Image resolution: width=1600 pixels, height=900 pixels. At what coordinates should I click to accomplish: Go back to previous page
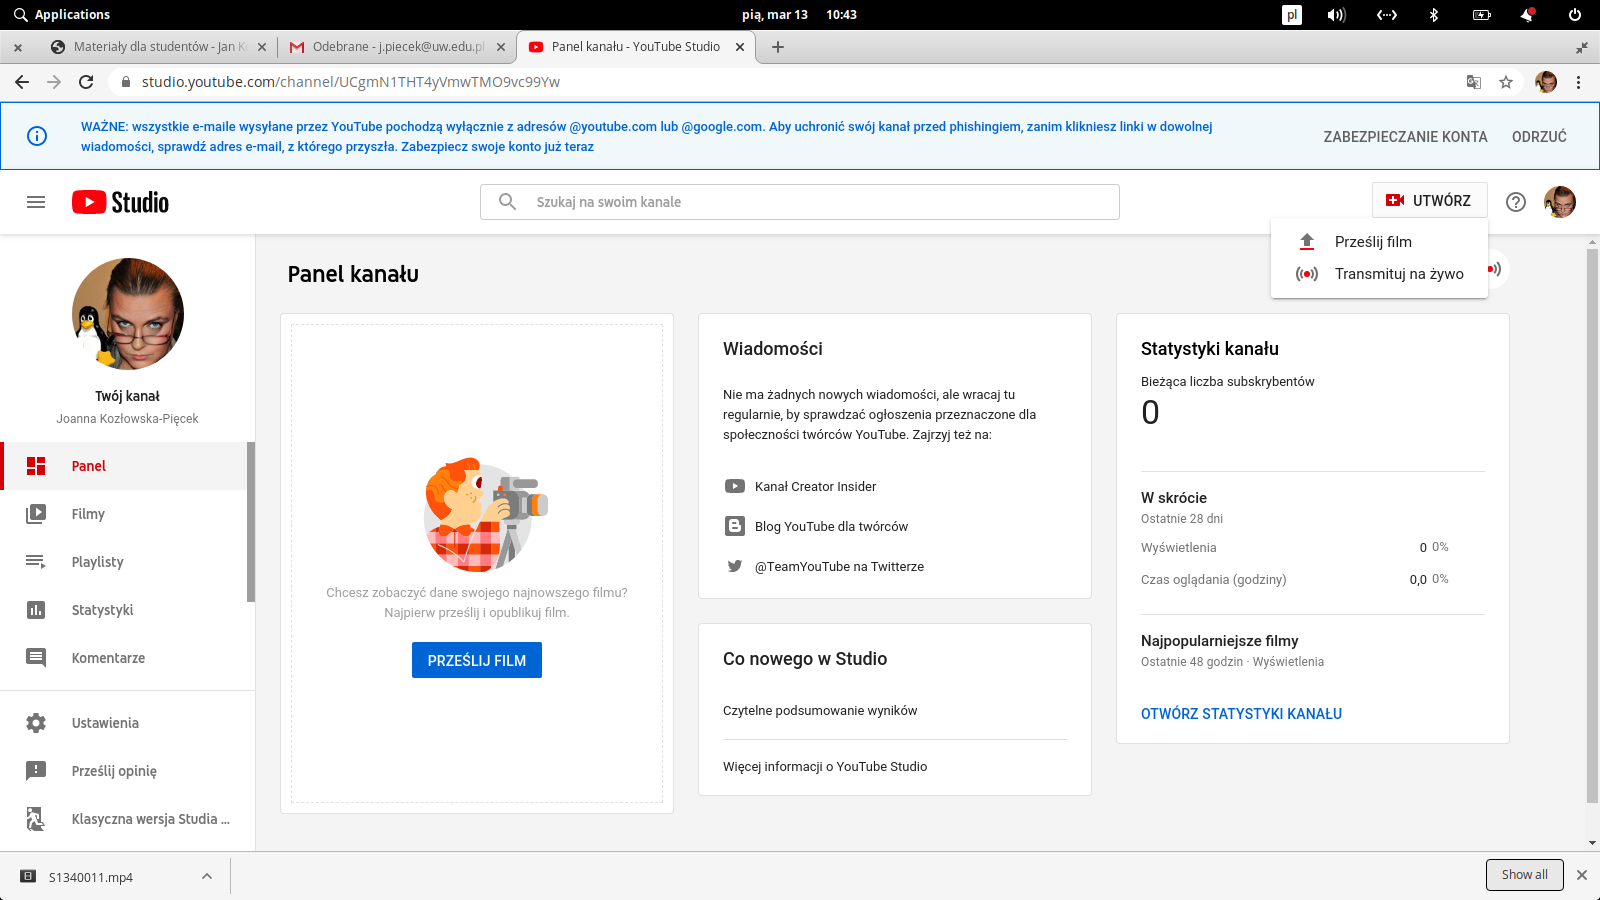[x=22, y=82]
